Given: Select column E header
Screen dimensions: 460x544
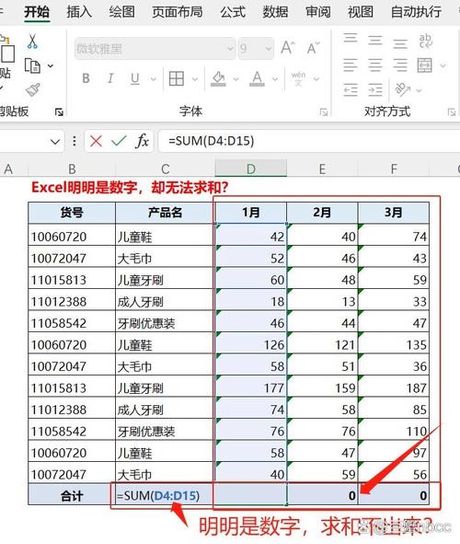Looking at the screenshot, I should pos(322,169).
